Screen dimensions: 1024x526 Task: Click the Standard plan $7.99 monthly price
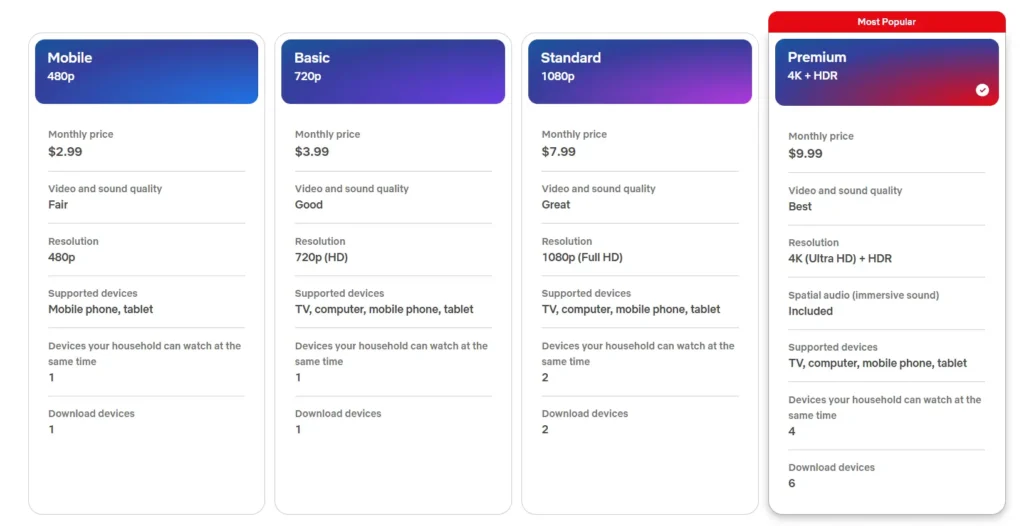click(x=559, y=152)
